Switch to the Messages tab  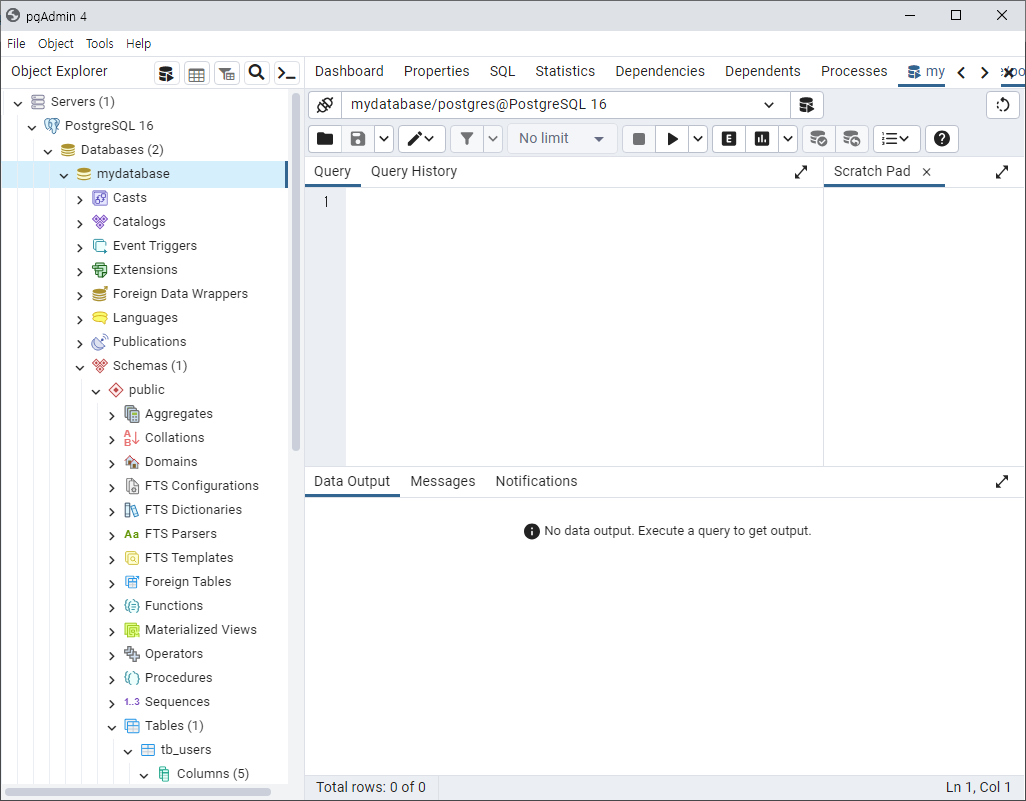(443, 482)
